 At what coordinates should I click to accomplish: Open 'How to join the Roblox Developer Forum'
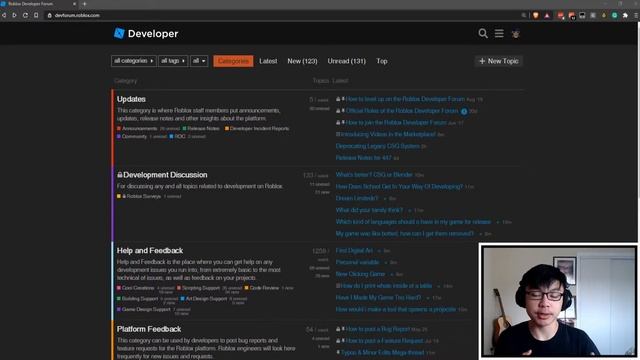pyautogui.click(x=396, y=122)
